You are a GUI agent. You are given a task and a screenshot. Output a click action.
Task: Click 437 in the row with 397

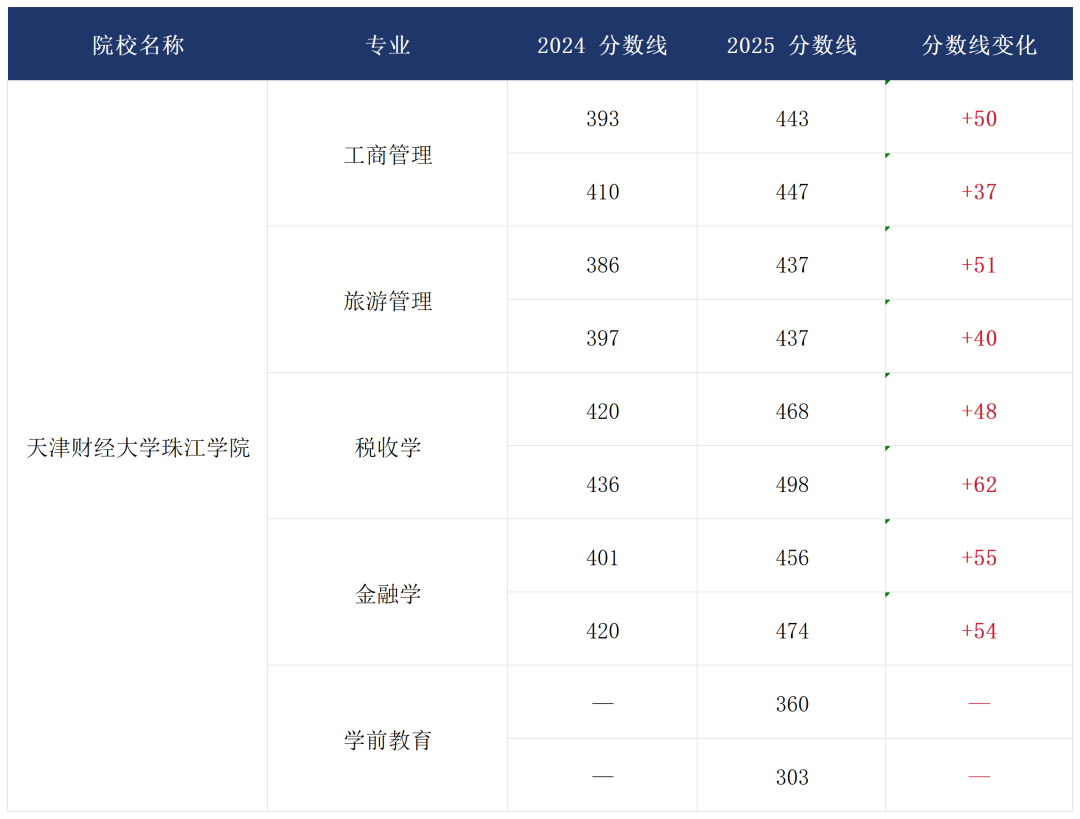click(x=792, y=338)
